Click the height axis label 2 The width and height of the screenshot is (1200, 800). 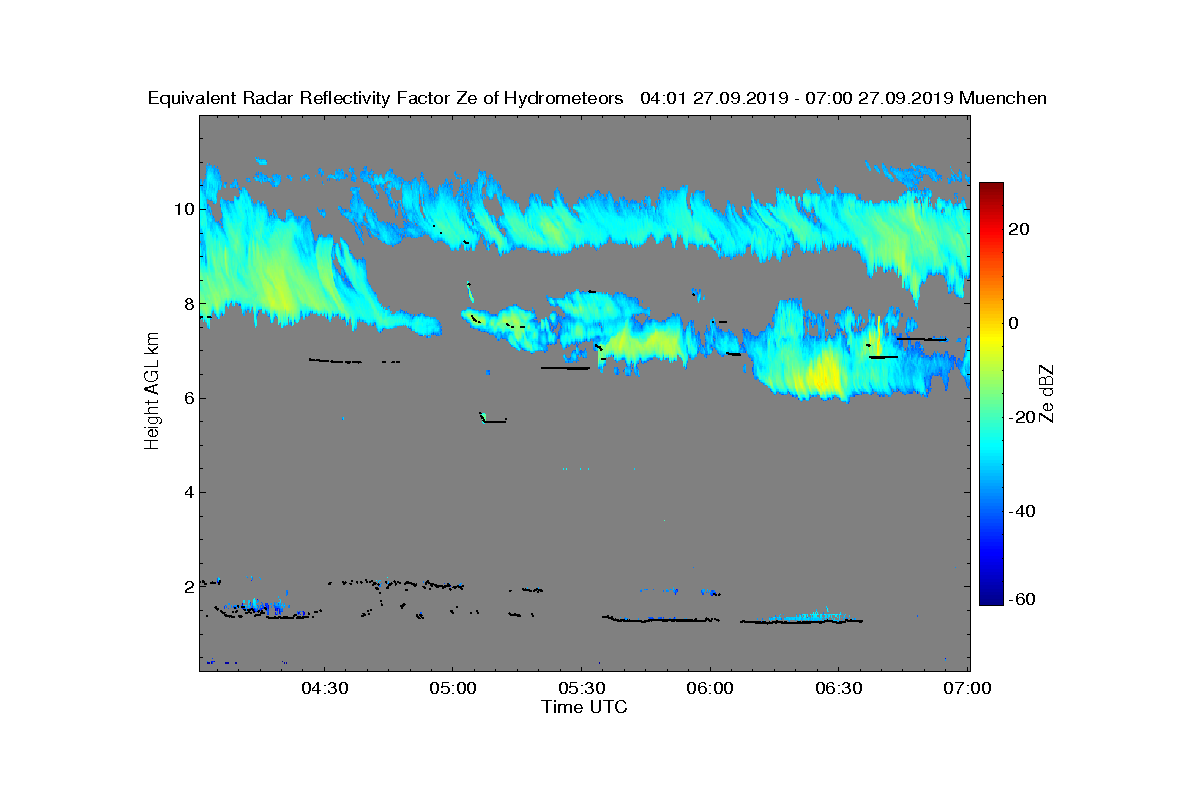click(x=187, y=587)
